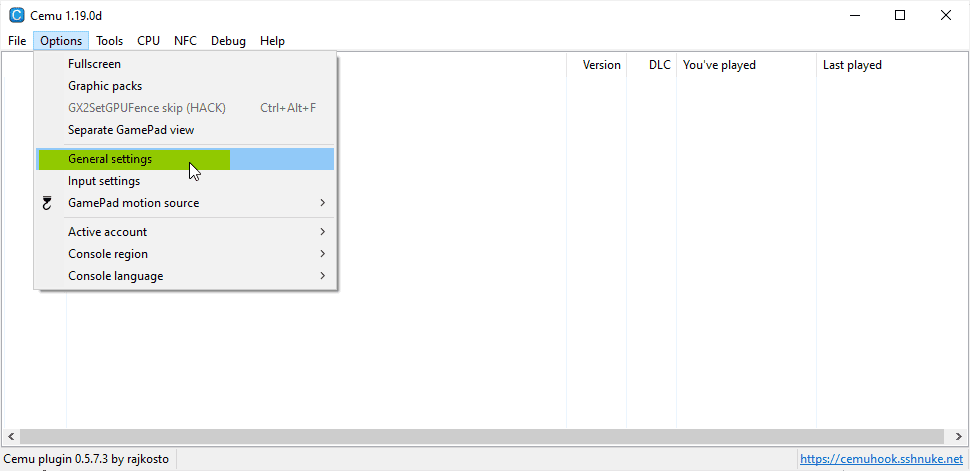This screenshot has width=970, height=471.
Task: Open the Help menu
Action: (272, 41)
